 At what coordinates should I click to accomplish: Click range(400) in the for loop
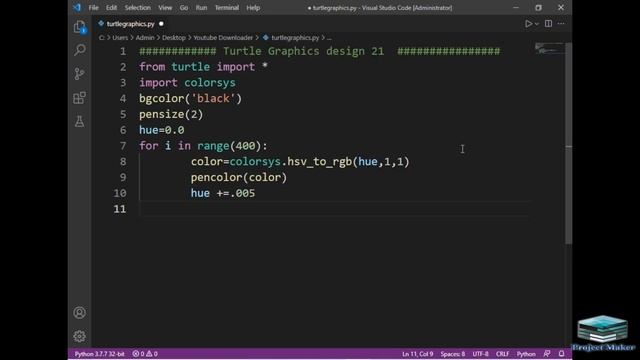tap(229, 146)
